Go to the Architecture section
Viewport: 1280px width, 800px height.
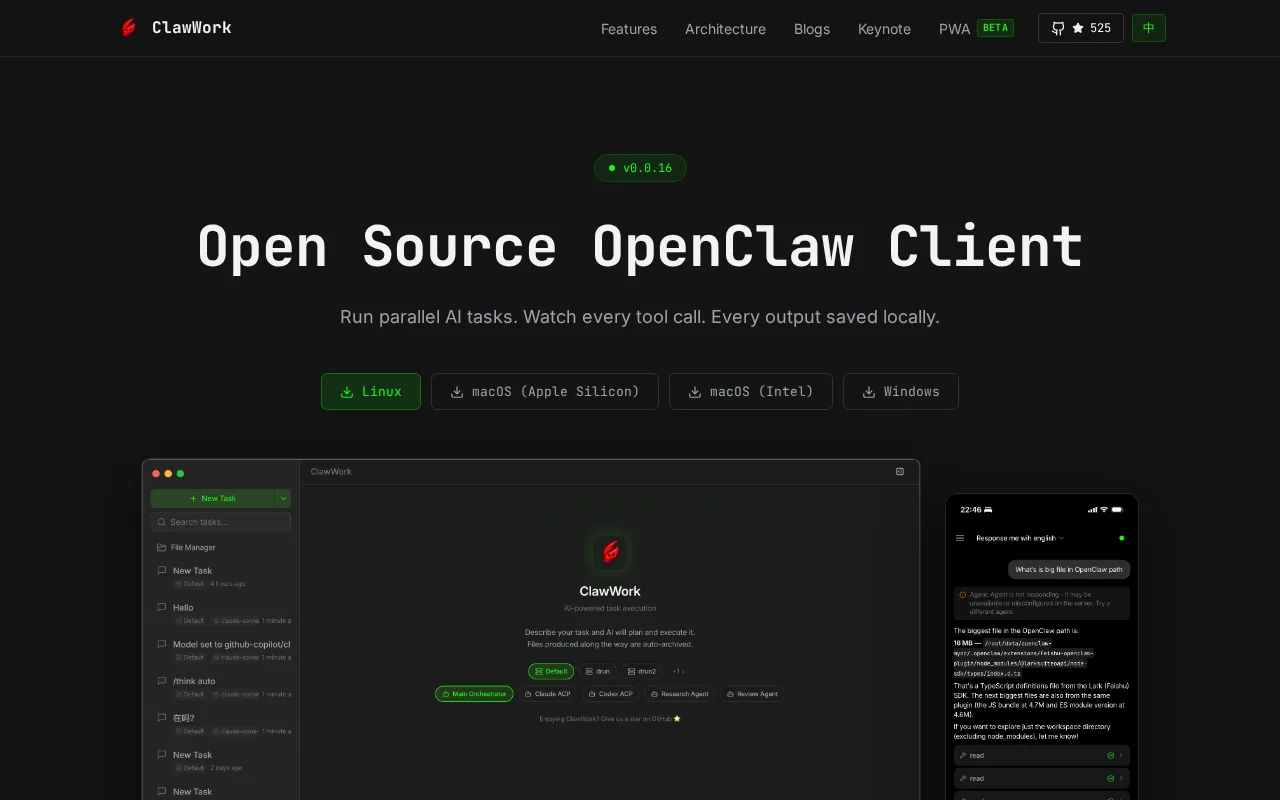725,29
